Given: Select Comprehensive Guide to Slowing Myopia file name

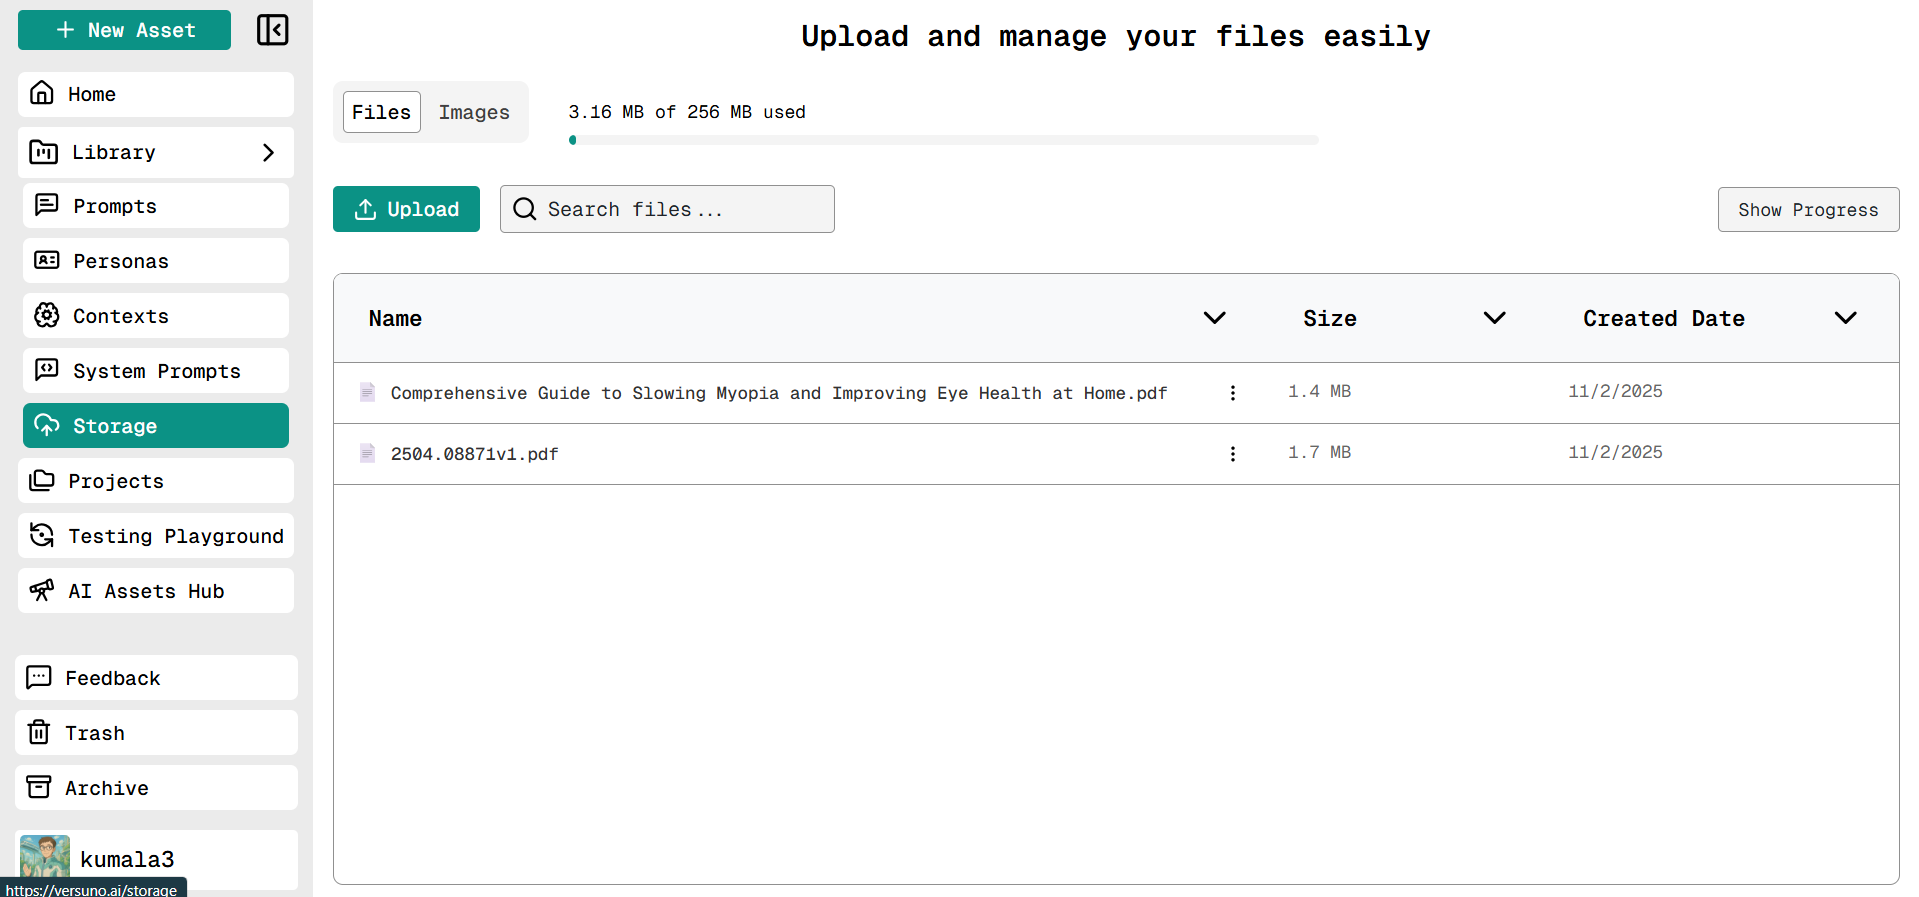Looking at the screenshot, I should pyautogui.click(x=779, y=393).
